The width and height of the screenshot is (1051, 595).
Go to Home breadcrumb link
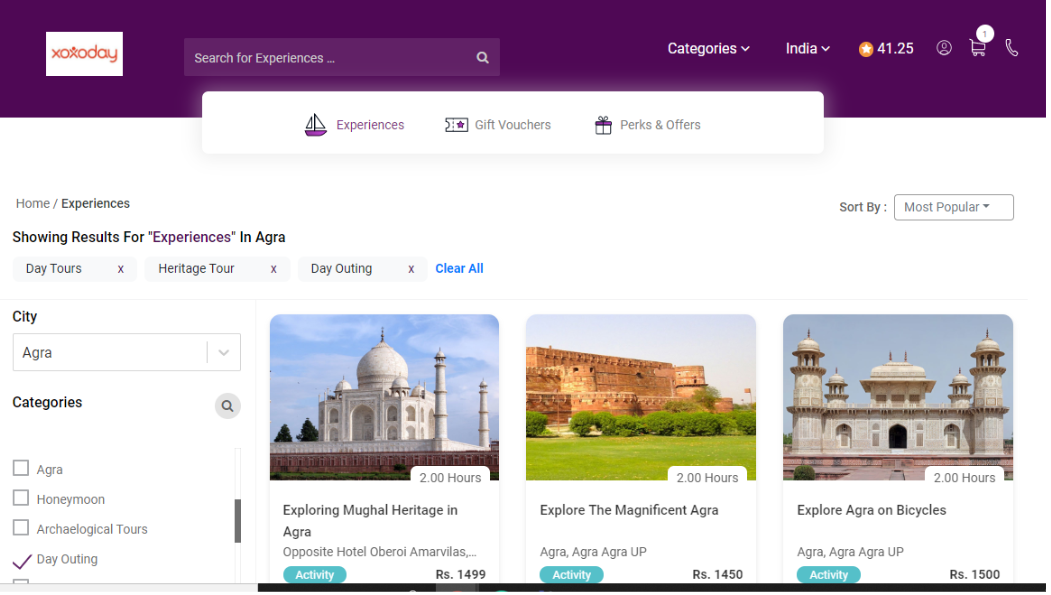tap(33, 204)
